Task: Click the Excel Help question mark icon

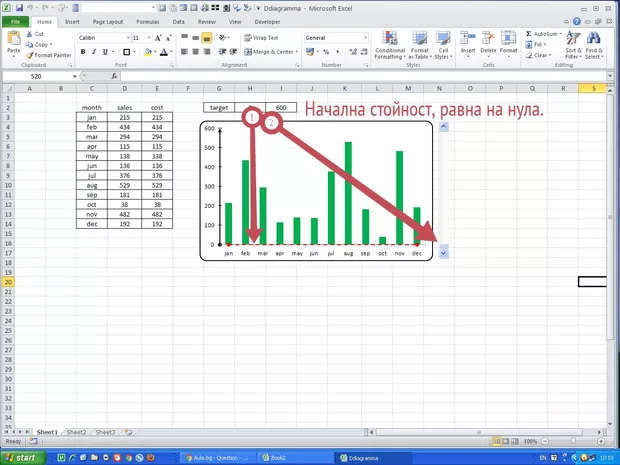Action: (577, 22)
